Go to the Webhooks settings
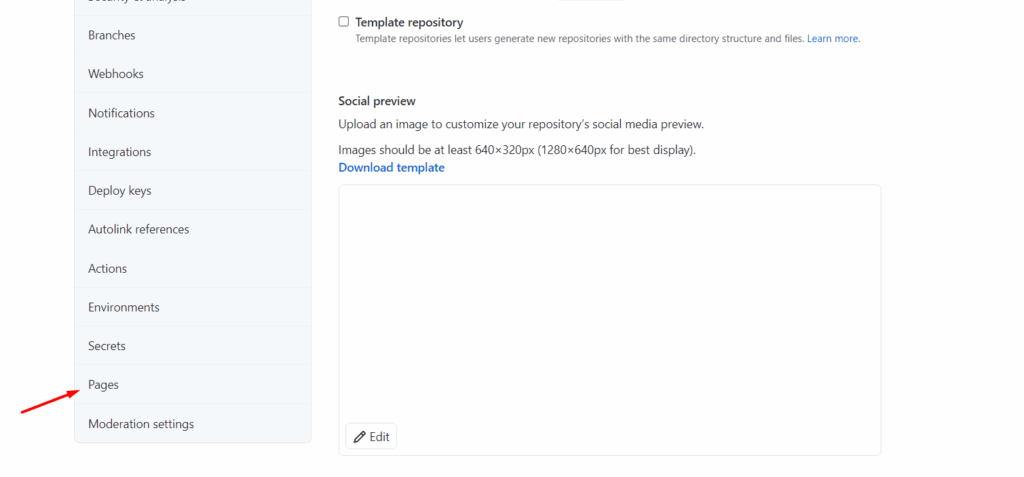This screenshot has height=477, width=1024. click(x=193, y=74)
